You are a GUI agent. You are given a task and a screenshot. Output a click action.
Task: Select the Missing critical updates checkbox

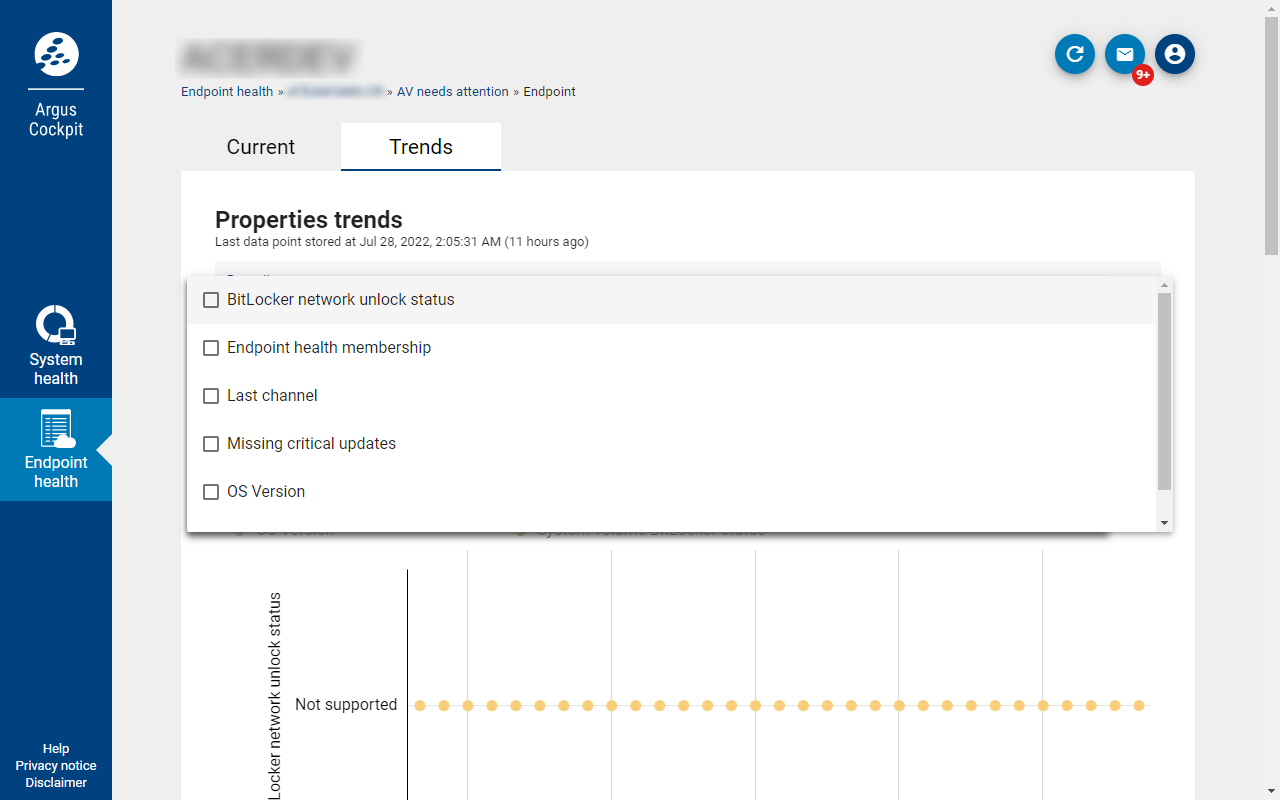click(x=211, y=444)
